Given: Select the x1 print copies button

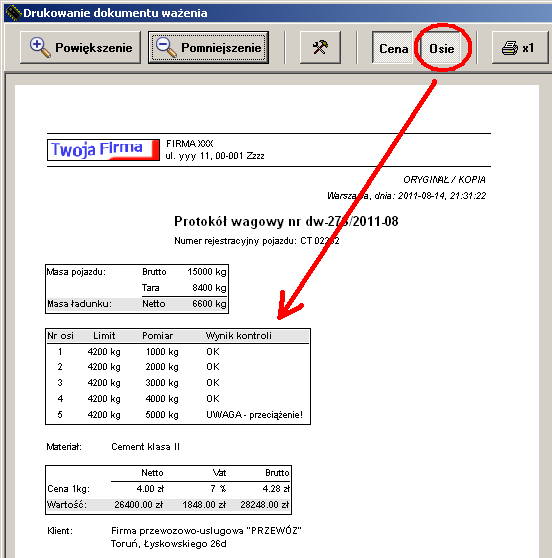Looking at the screenshot, I should [520, 47].
